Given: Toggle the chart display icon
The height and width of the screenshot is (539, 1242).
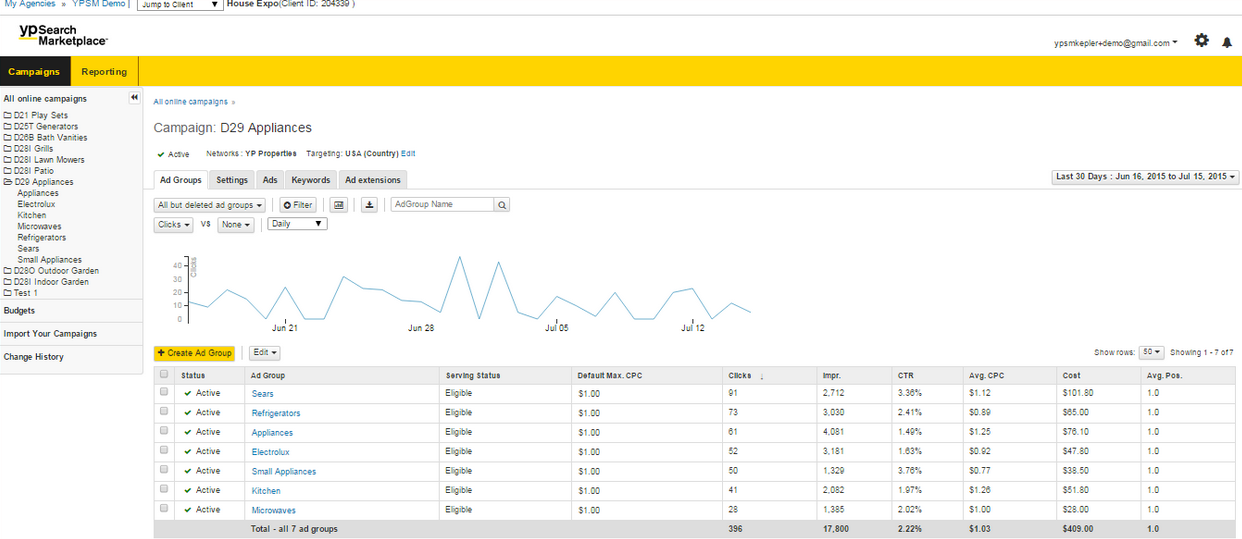Looking at the screenshot, I should point(339,205).
